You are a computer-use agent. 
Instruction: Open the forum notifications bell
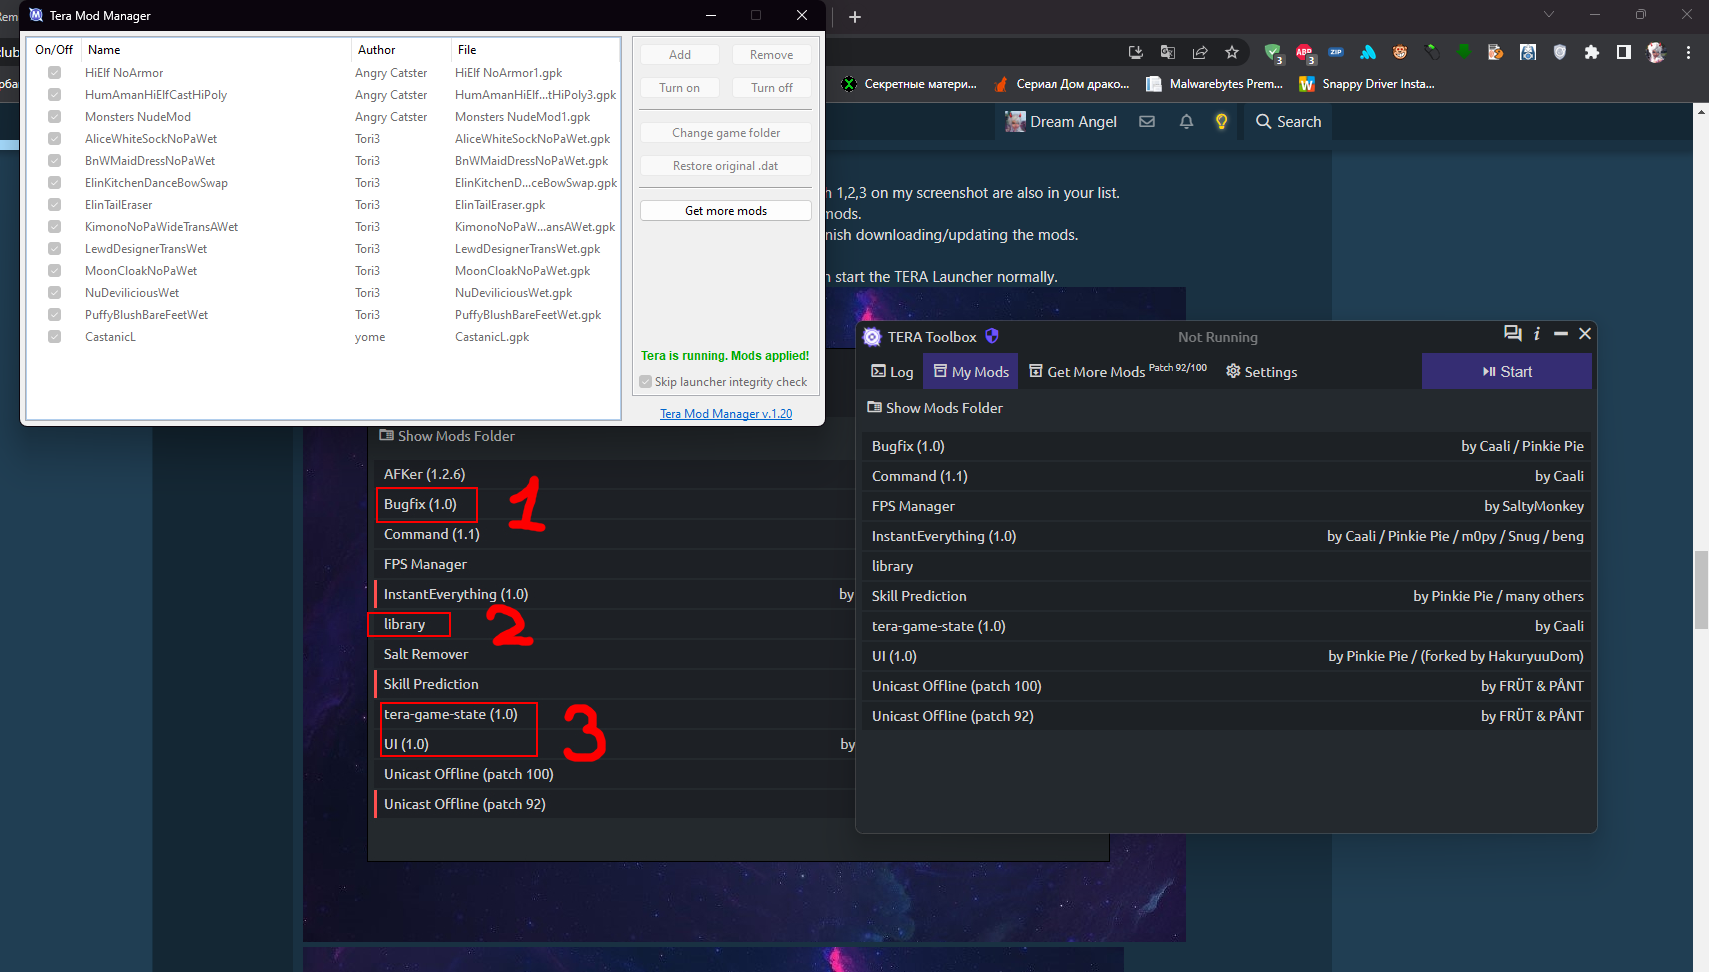pos(1186,122)
